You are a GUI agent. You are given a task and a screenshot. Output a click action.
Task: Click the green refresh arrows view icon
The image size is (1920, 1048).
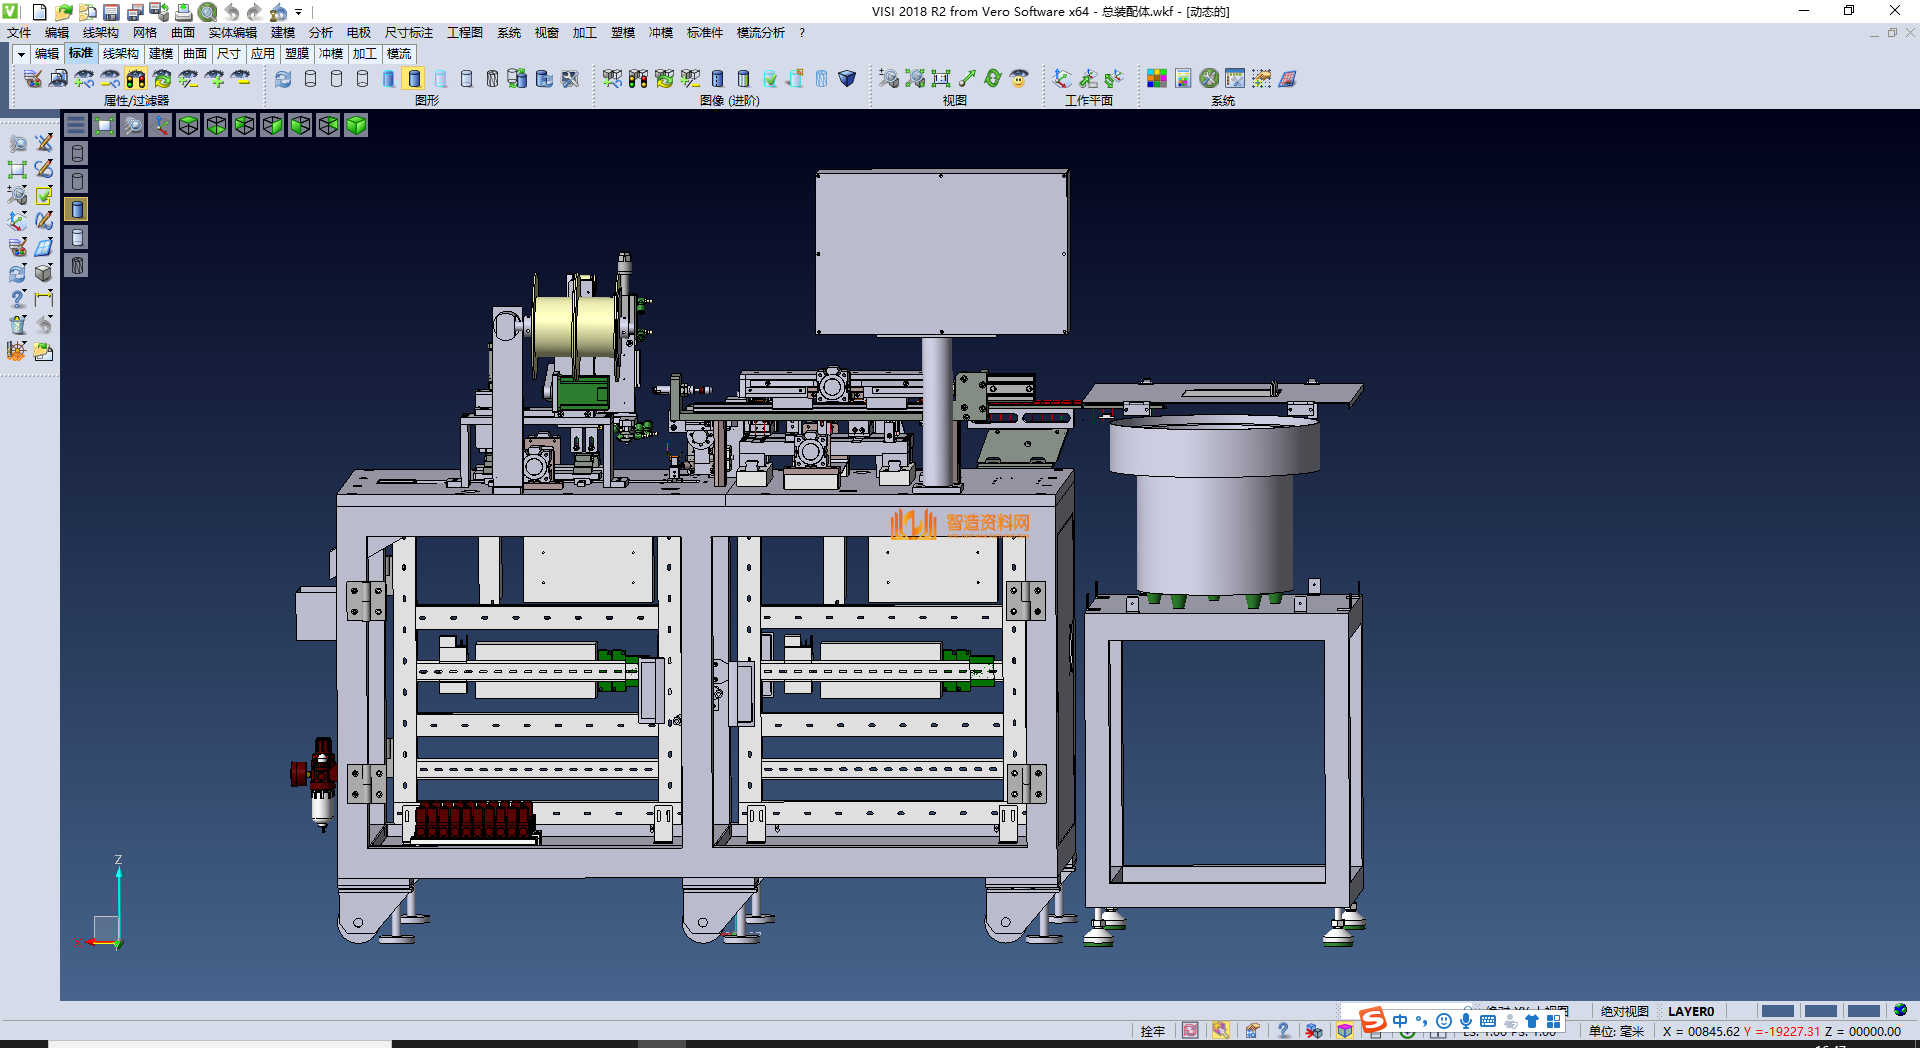993,78
